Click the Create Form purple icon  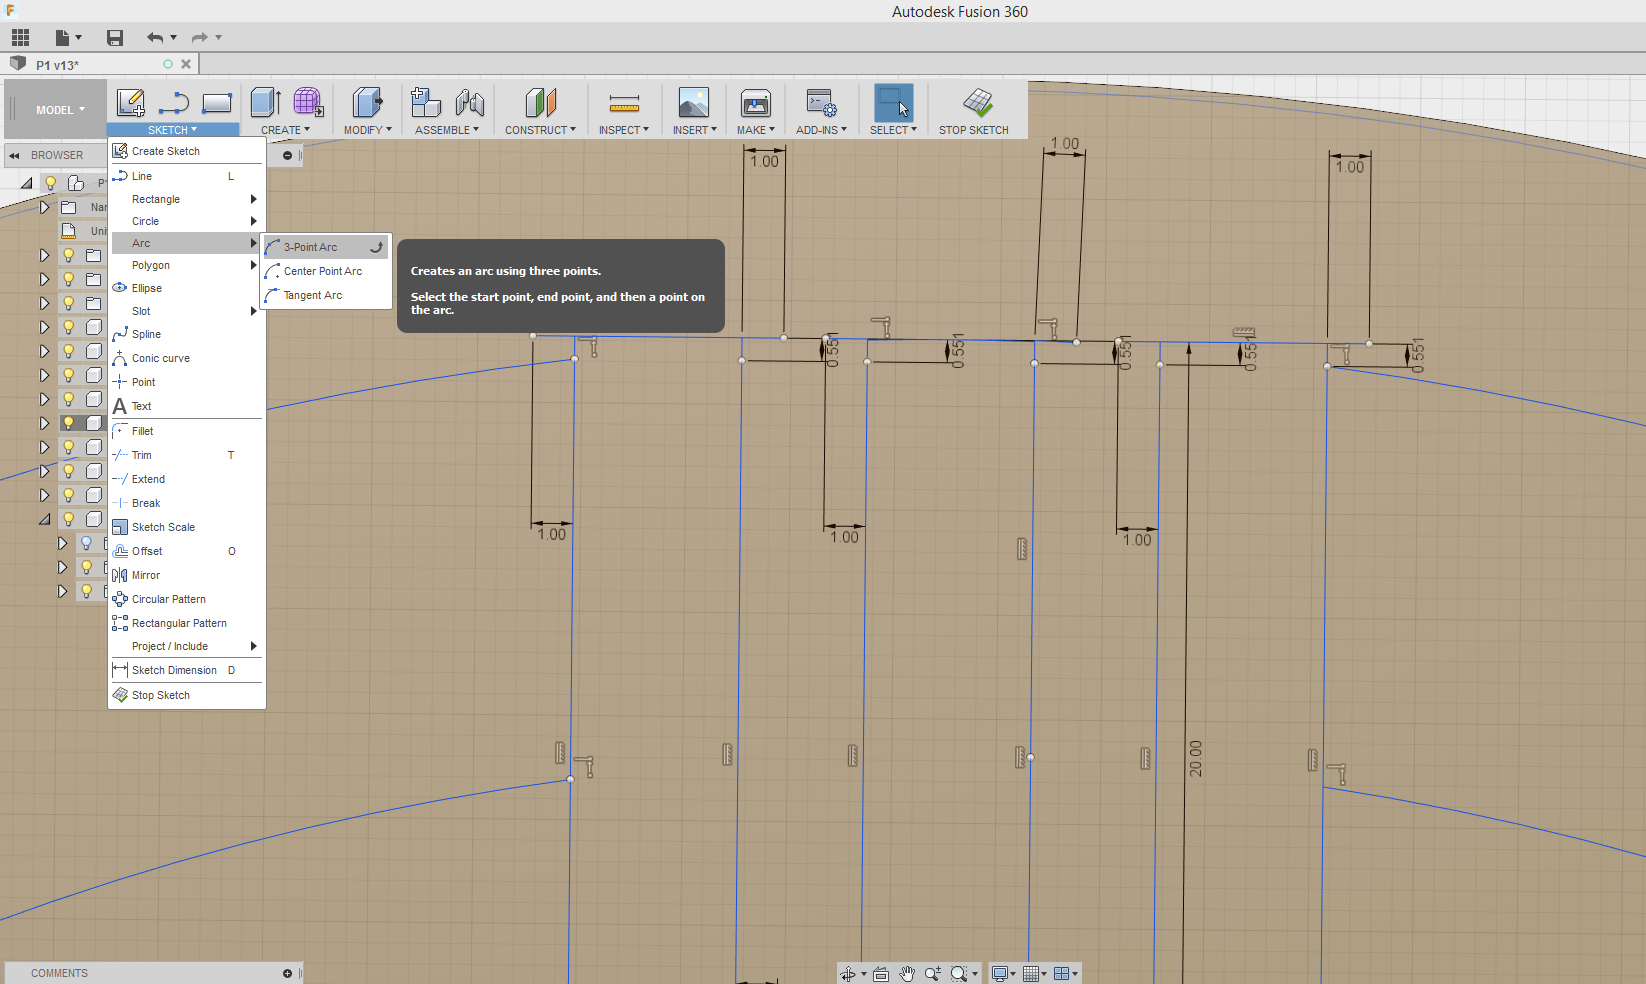pos(308,102)
